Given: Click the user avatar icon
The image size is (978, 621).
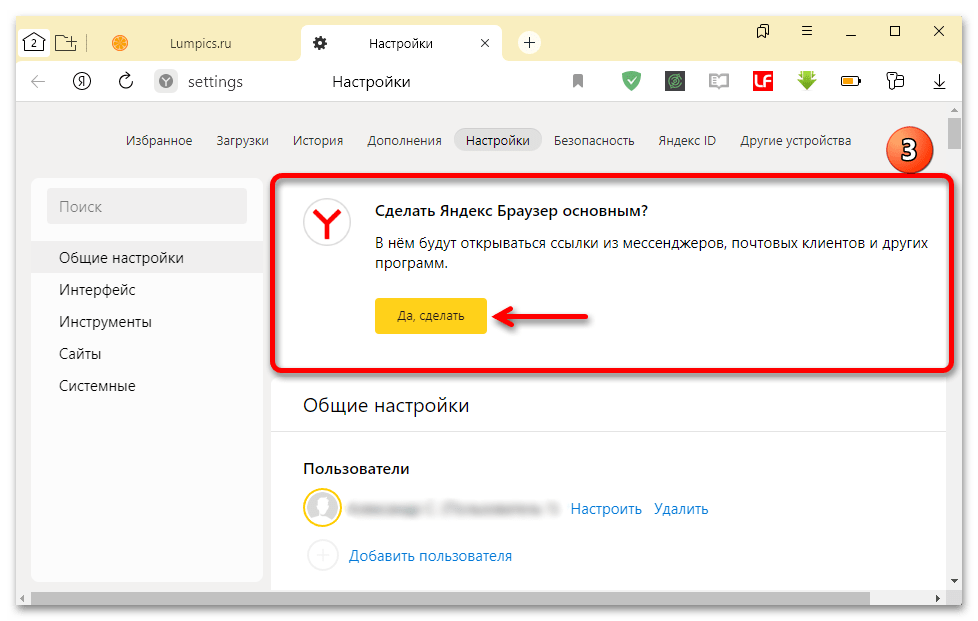Looking at the screenshot, I should (x=322, y=507).
